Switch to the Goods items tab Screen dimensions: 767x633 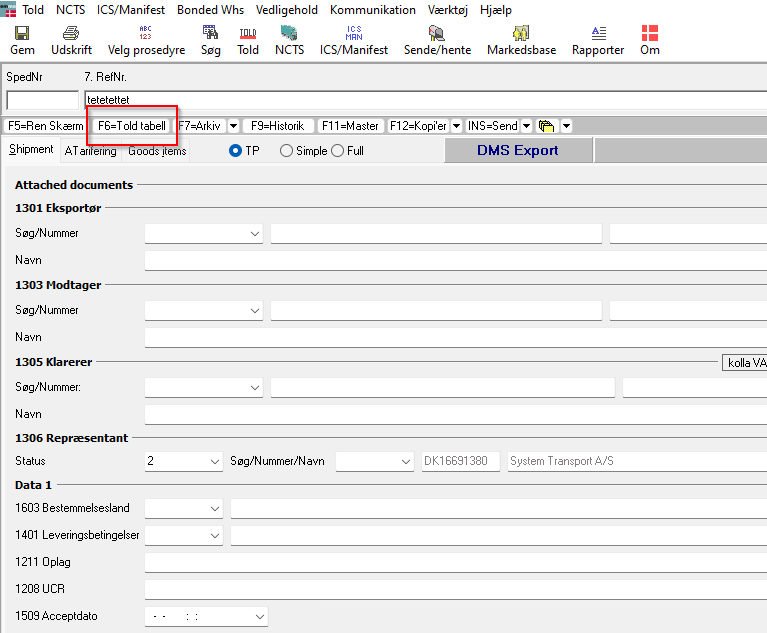click(x=157, y=151)
